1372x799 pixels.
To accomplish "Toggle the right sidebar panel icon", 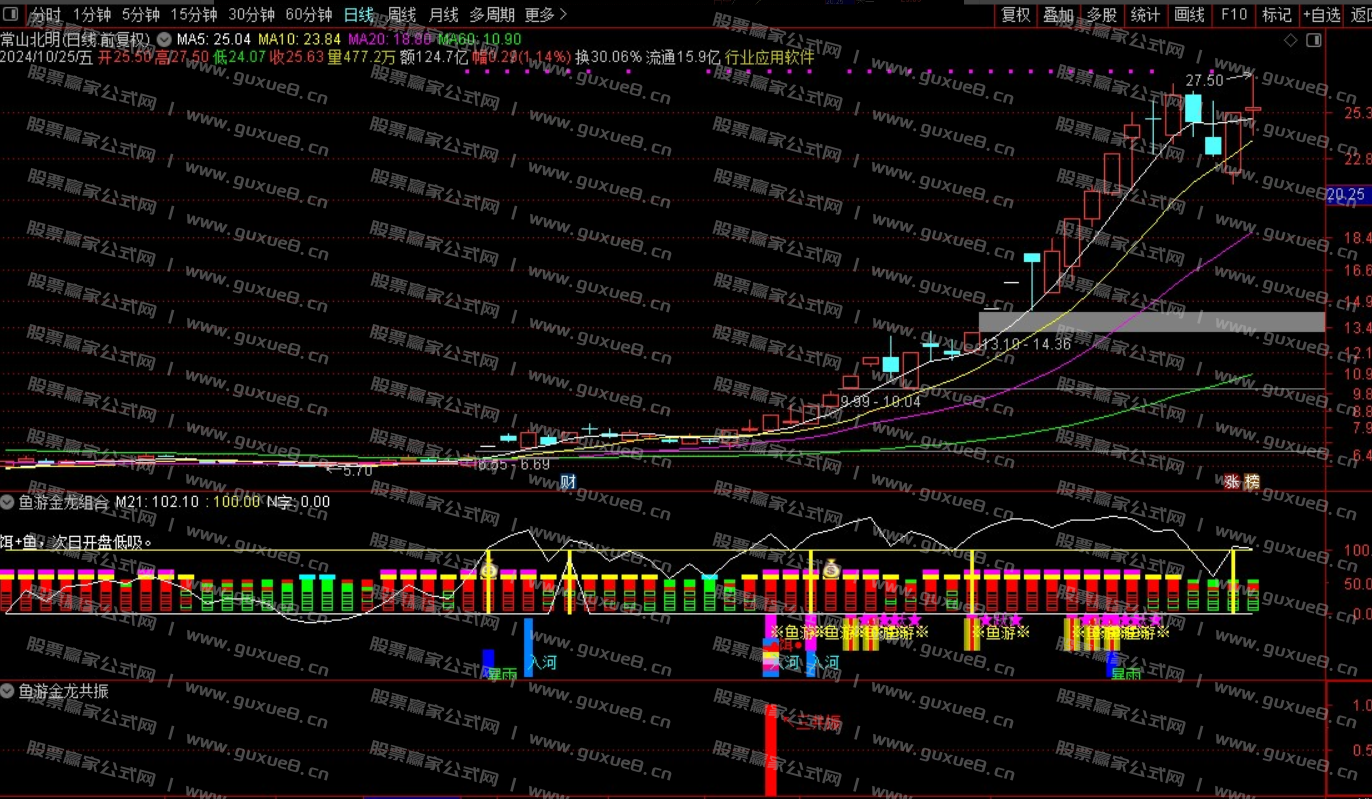I will point(1314,40).
